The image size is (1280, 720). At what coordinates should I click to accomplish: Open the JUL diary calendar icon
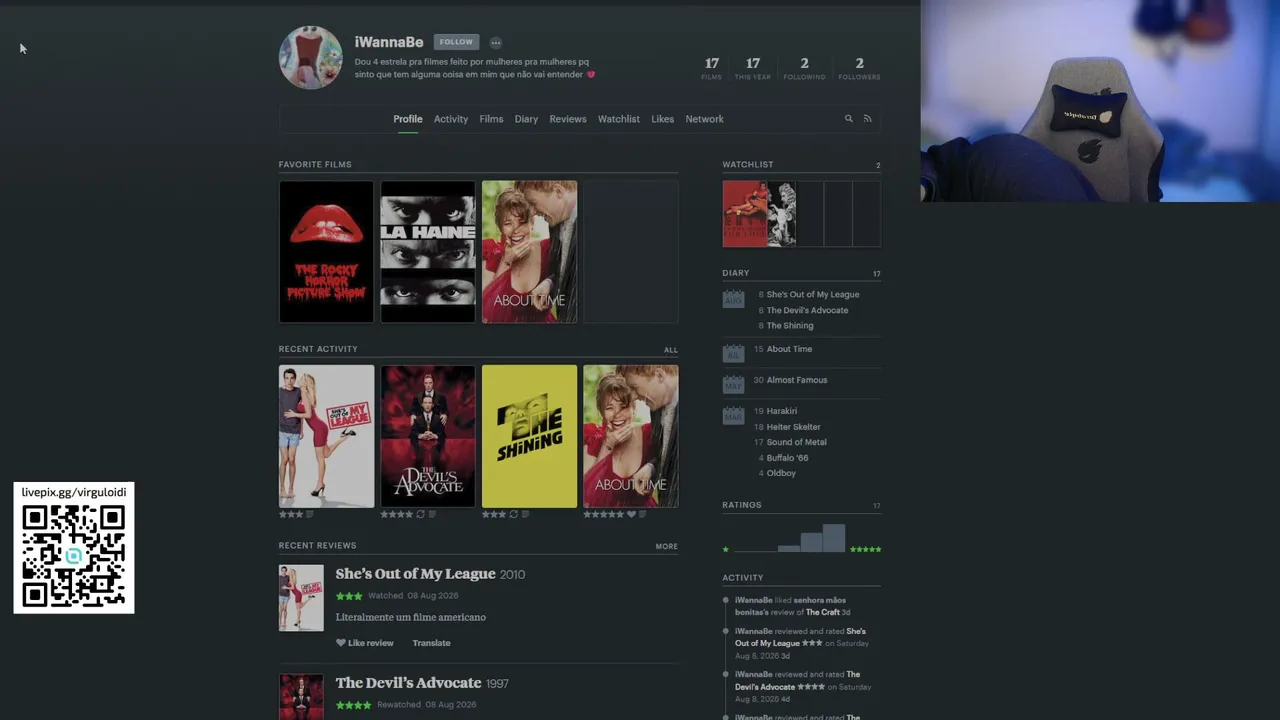(x=734, y=353)
